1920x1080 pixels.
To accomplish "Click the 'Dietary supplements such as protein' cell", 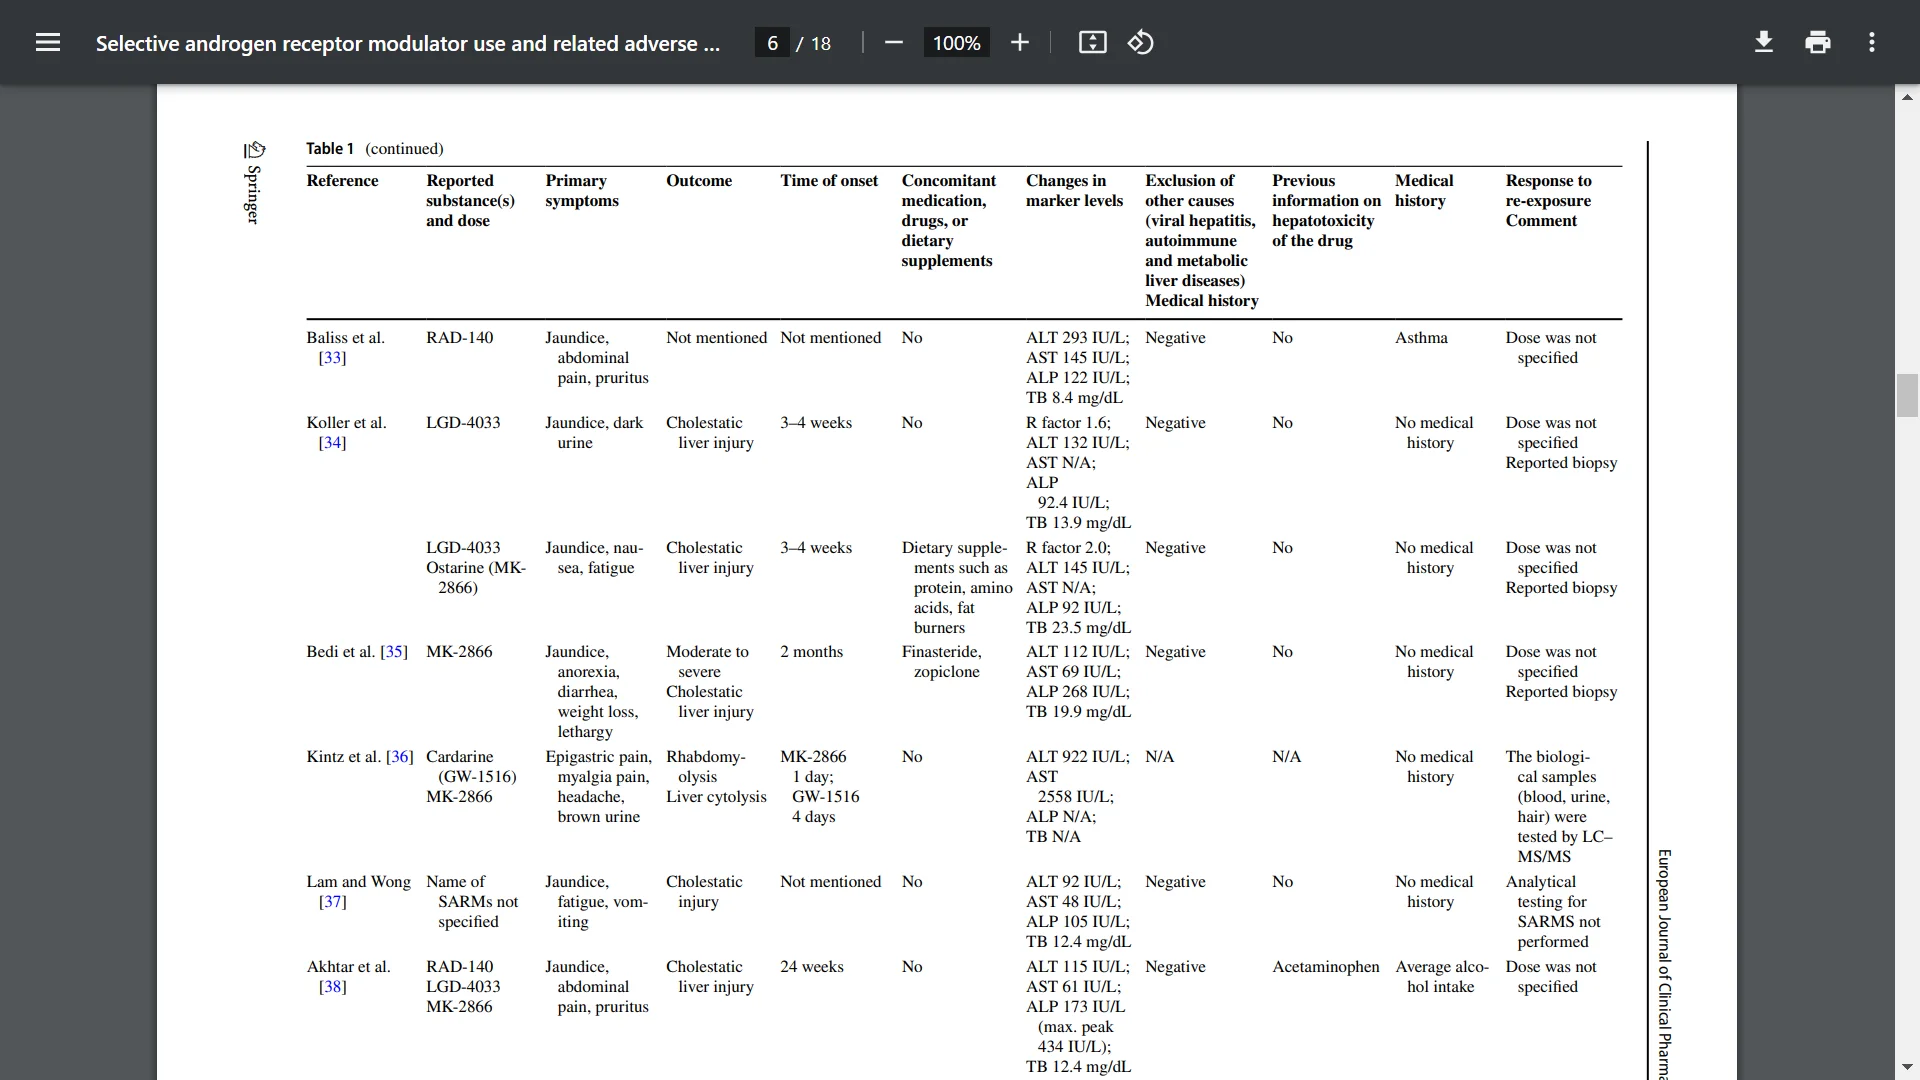I will pyautogui.click(x=957, y=588).
